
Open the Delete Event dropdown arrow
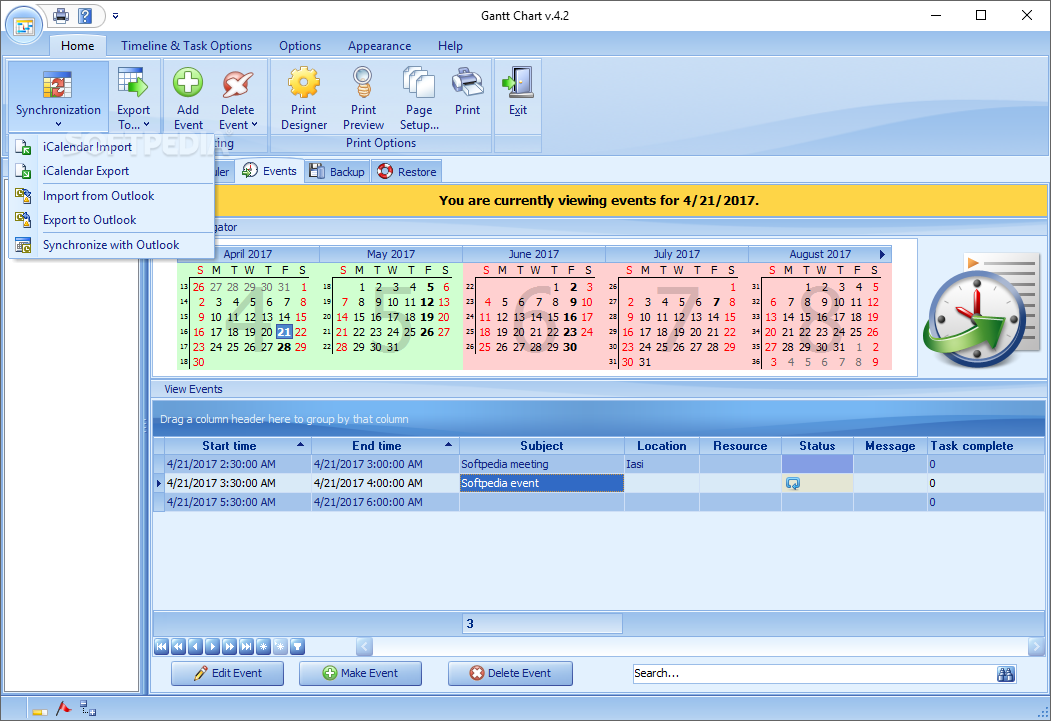[x=254, y=125]
